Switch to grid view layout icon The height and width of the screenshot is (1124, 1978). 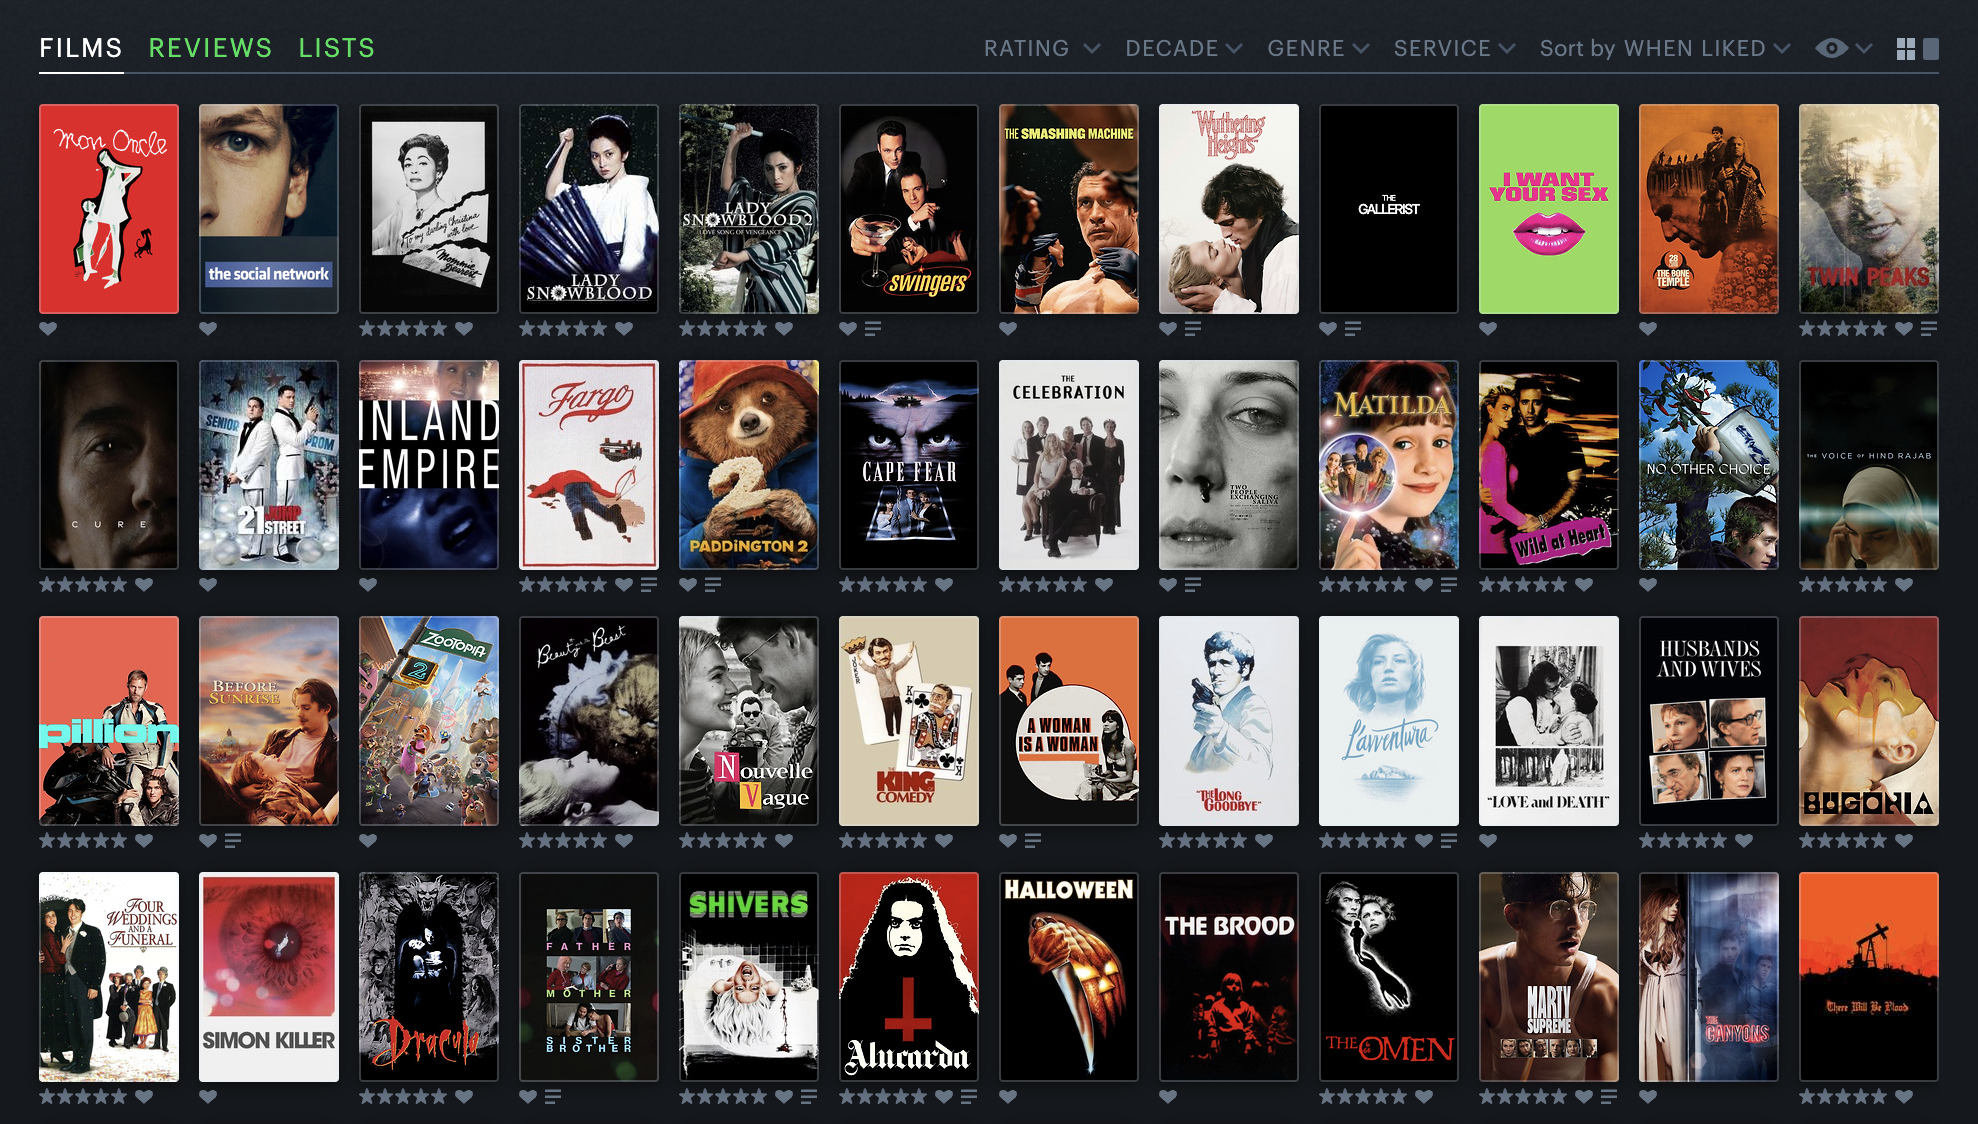click(x=1906, y=49)
